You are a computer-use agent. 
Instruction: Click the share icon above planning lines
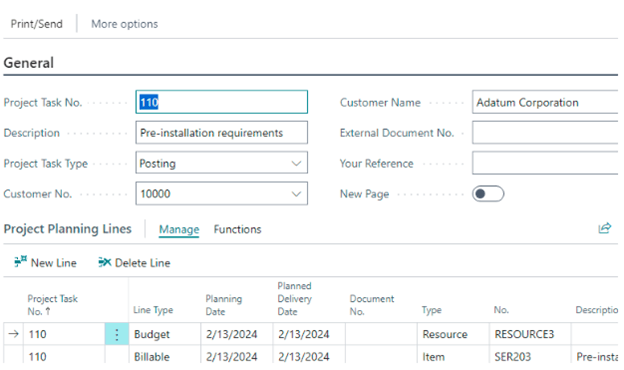[604, 228]
